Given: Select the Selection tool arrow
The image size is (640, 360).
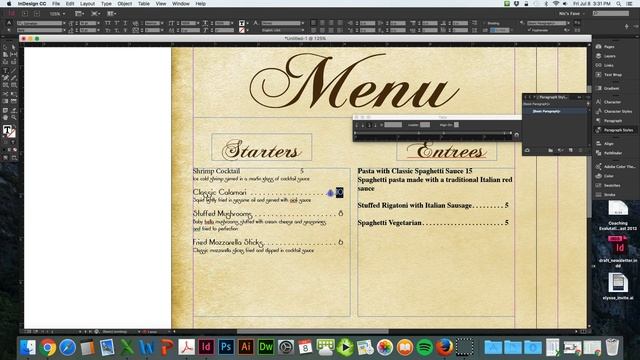Looking at the screenshot, I should coord(5,47).
